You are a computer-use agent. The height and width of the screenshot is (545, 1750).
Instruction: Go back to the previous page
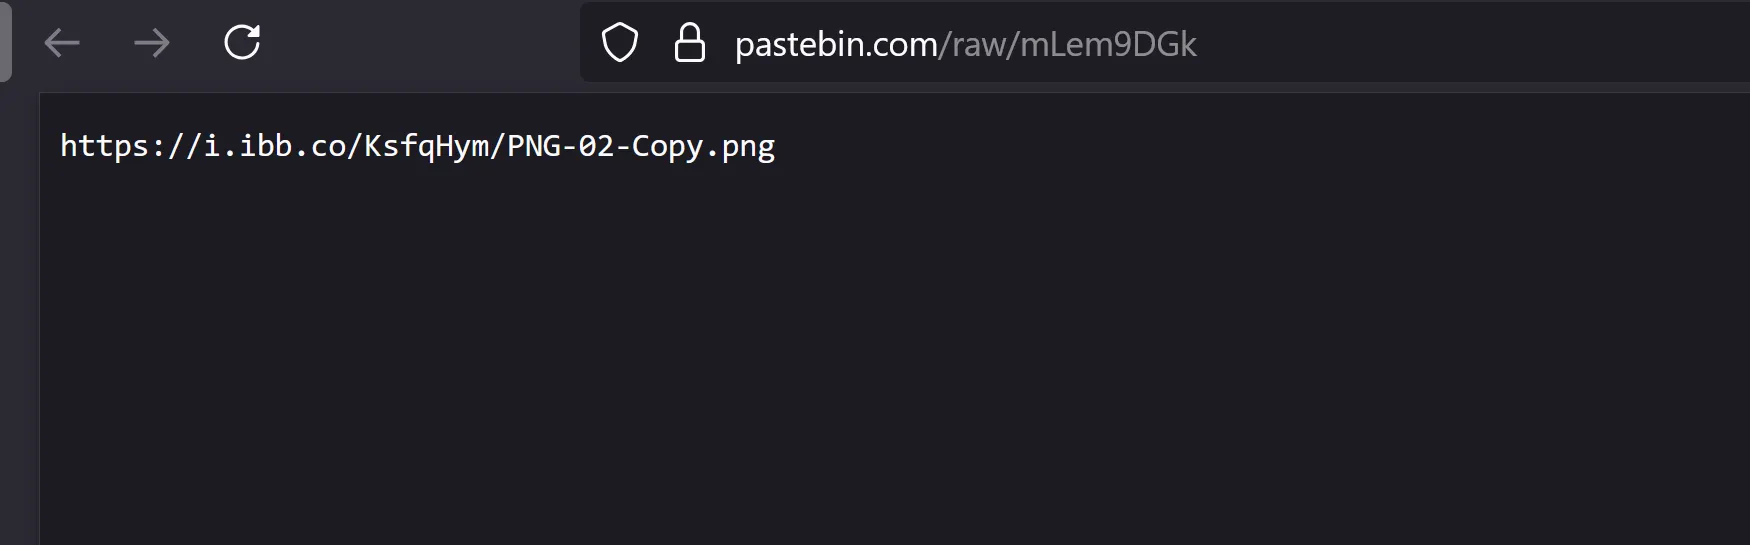click(x=62, y=43)
